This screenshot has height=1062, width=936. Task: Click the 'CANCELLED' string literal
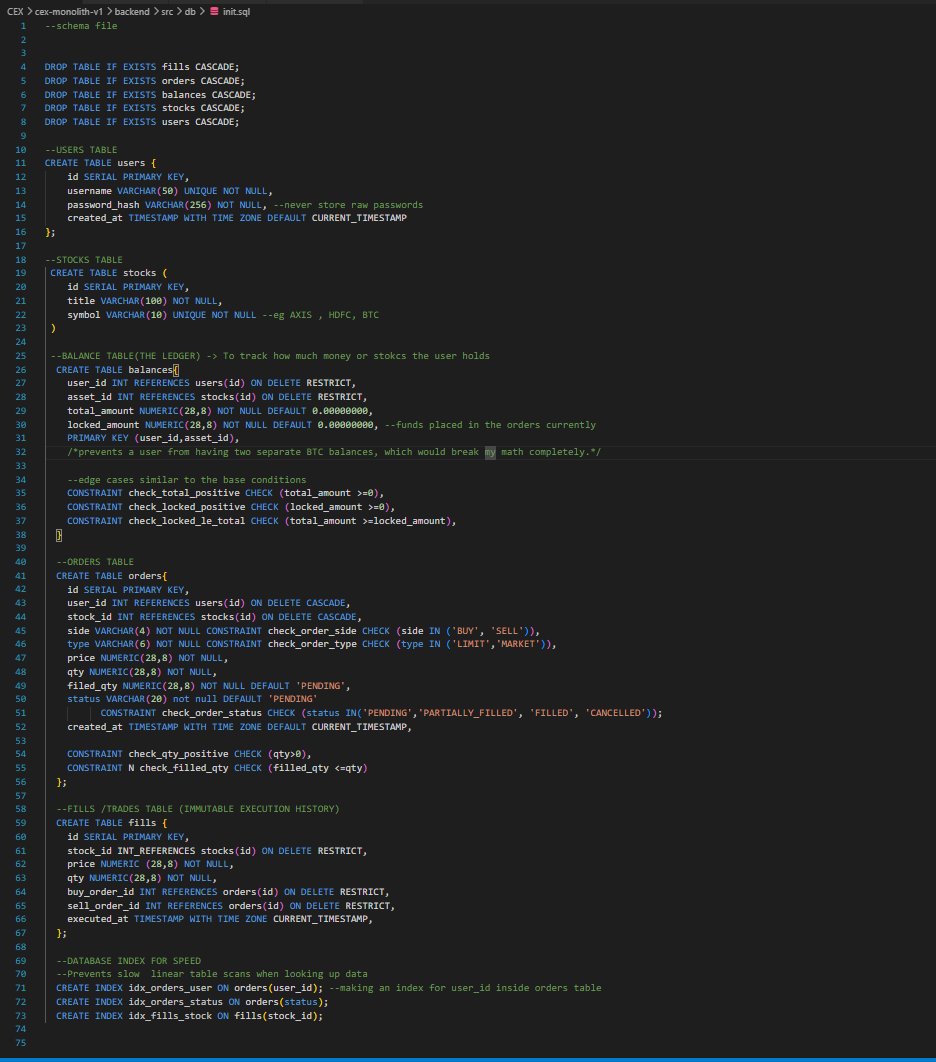click(616, 713)
